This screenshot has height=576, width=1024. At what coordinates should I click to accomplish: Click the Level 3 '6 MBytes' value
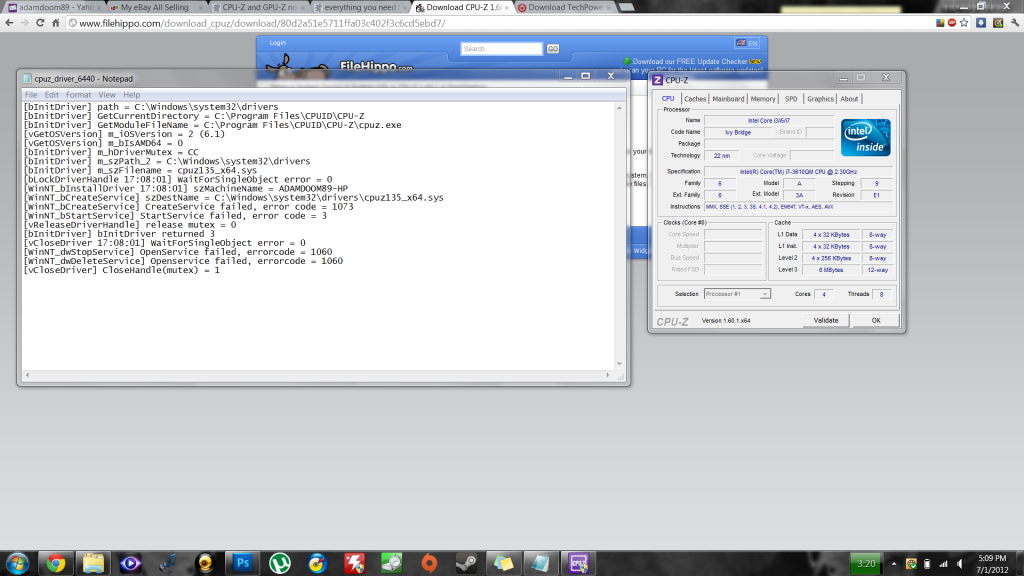point(831,270)
